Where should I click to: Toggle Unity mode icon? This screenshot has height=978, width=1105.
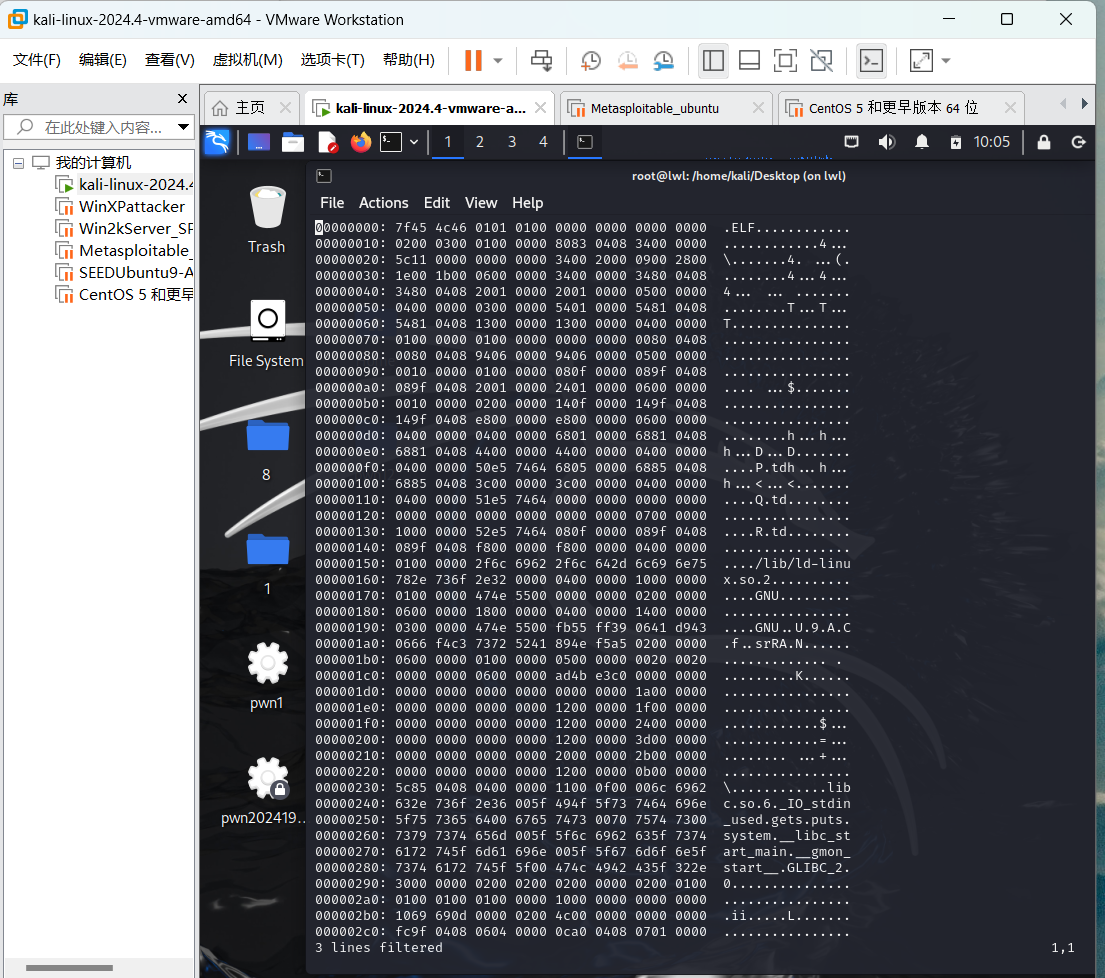tap(821, 61)
